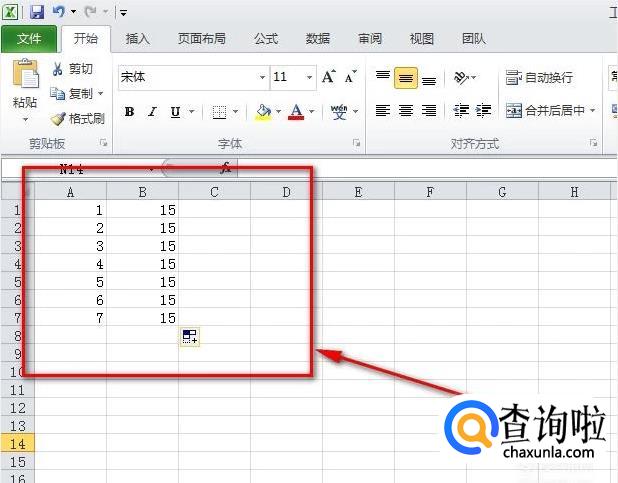Switch to Review (审阅) tab
Viewport: 618px width, 483px height.
pos(370,39)
